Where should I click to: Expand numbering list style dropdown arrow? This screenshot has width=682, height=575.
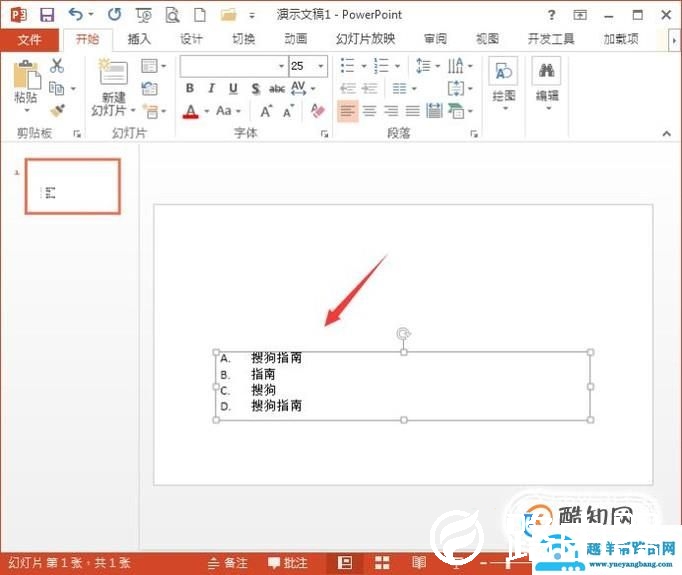click(x=398, y=66)
